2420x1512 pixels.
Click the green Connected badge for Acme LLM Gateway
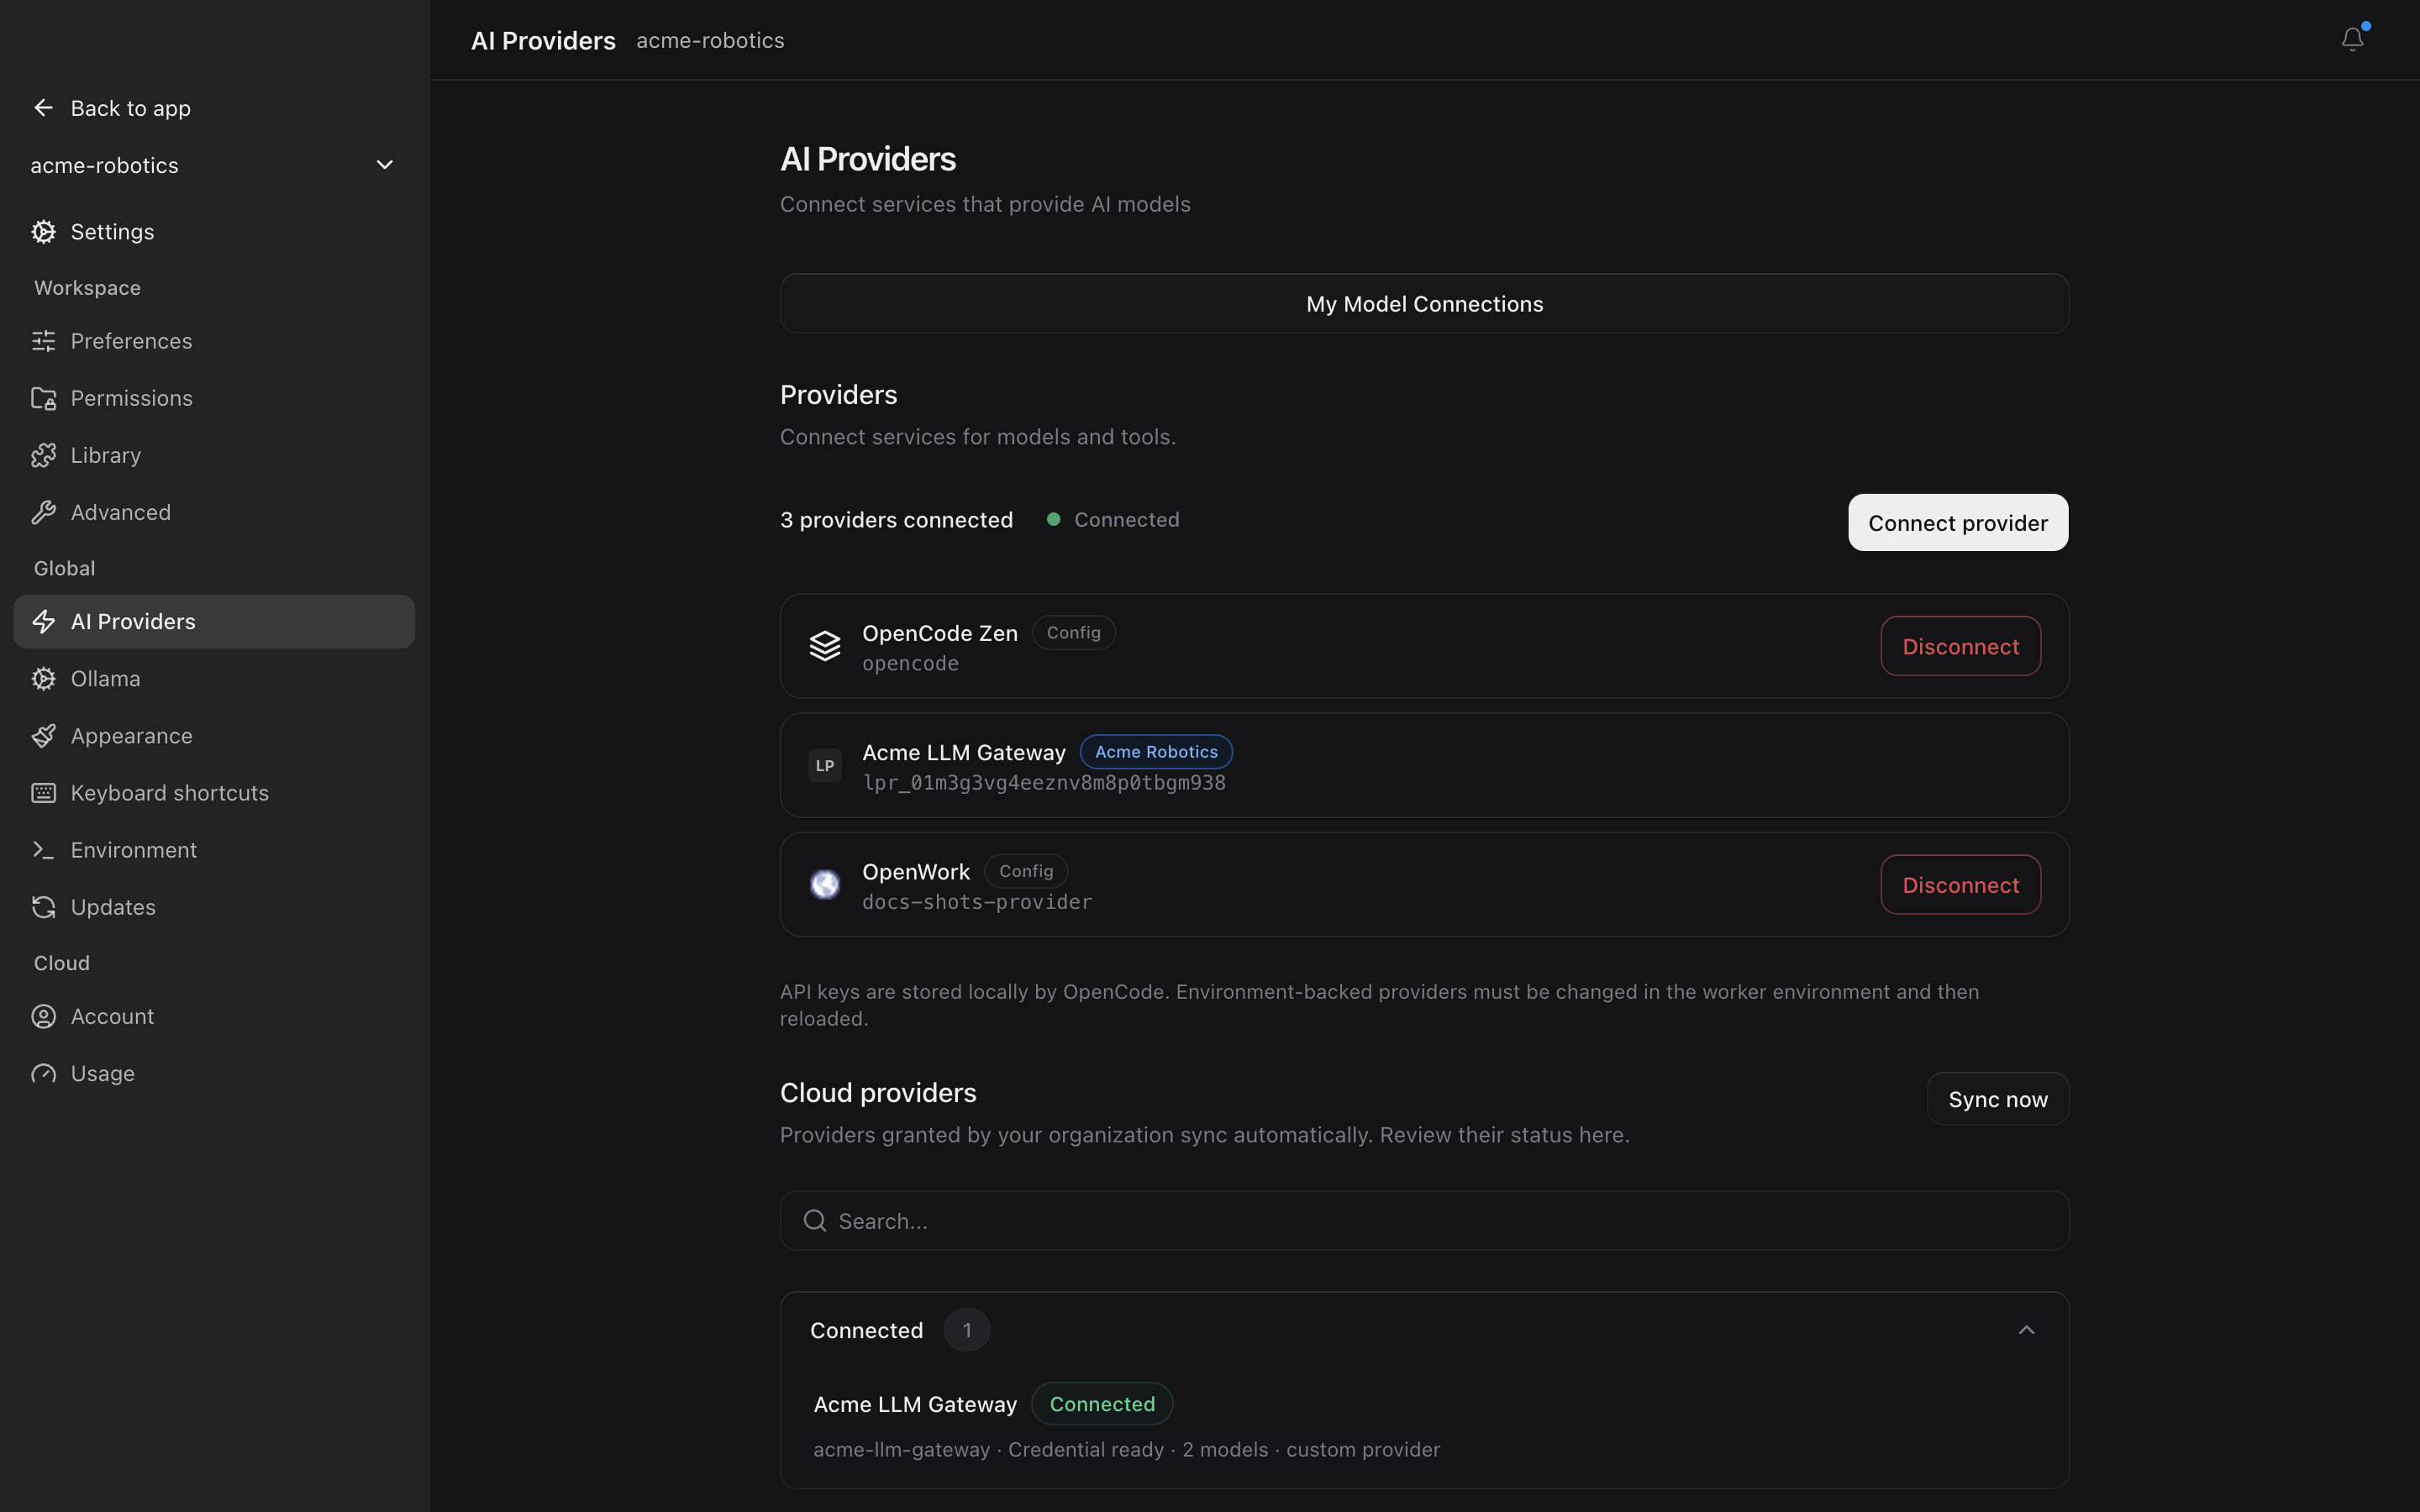point(1101,1403)
